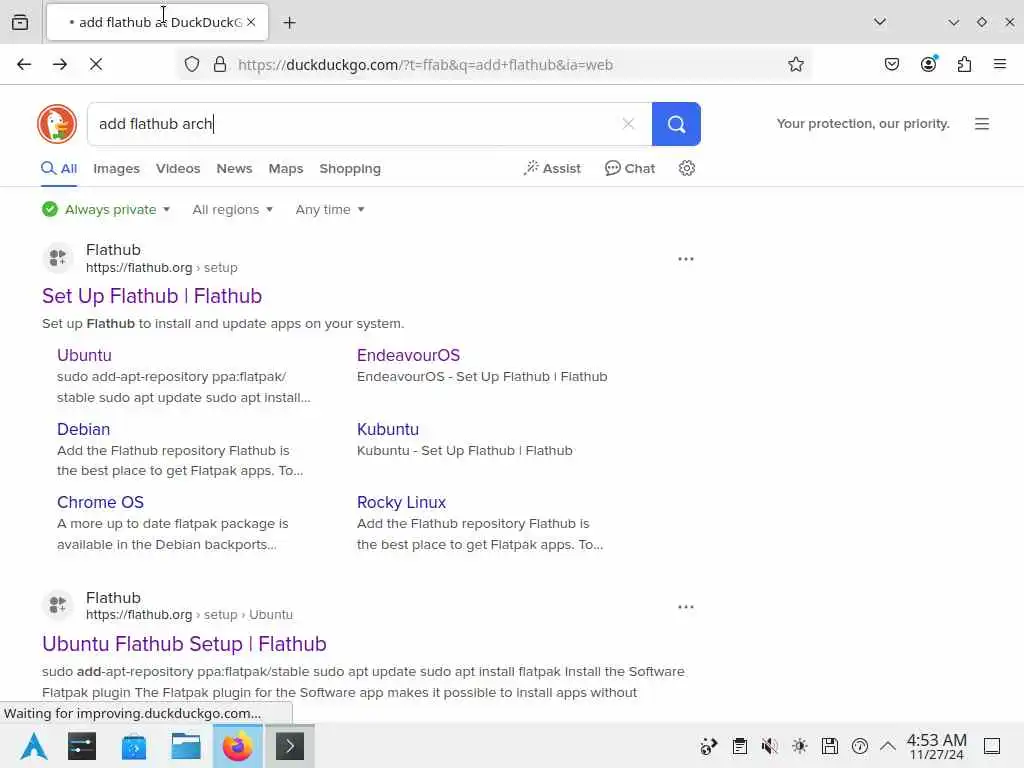Open the file manager from taskbar

(186, 746)
